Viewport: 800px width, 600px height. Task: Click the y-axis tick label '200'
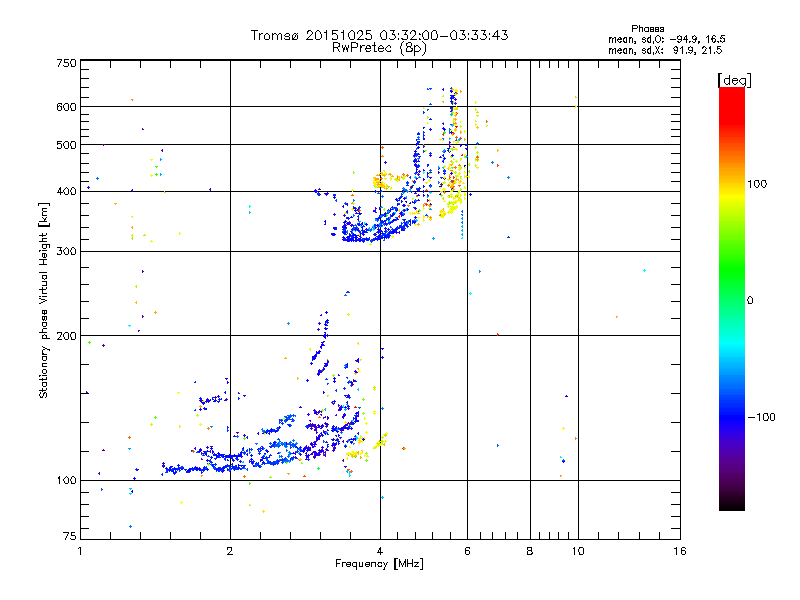pos(66,336)
